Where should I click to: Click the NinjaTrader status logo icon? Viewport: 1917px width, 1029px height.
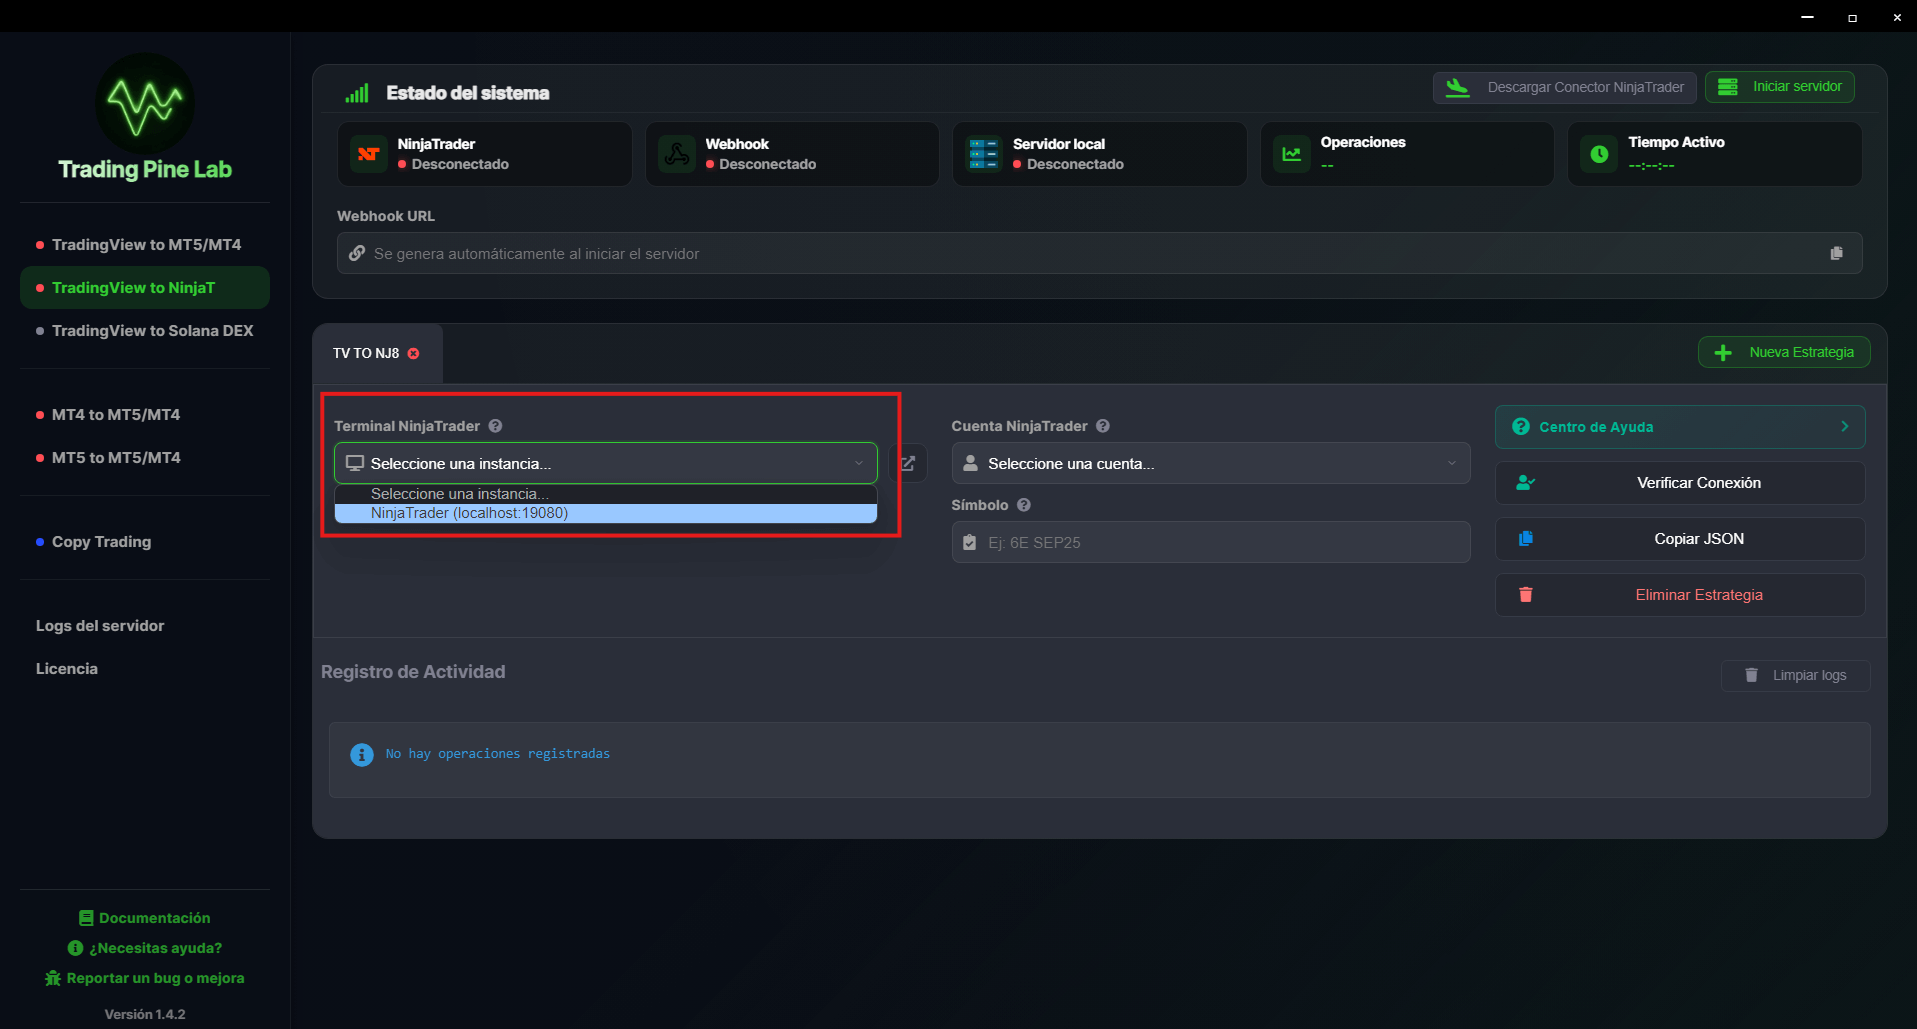[369, 154]
